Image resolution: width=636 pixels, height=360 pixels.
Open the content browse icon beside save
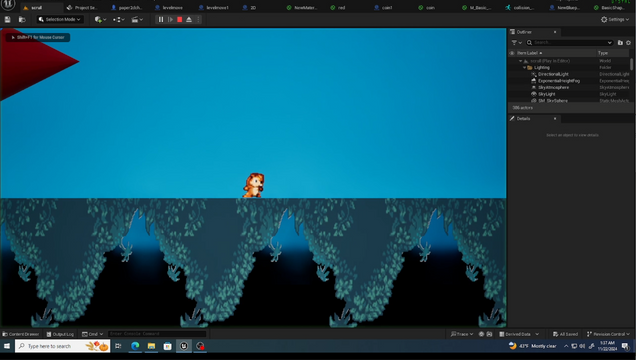(x=22, y=19)
